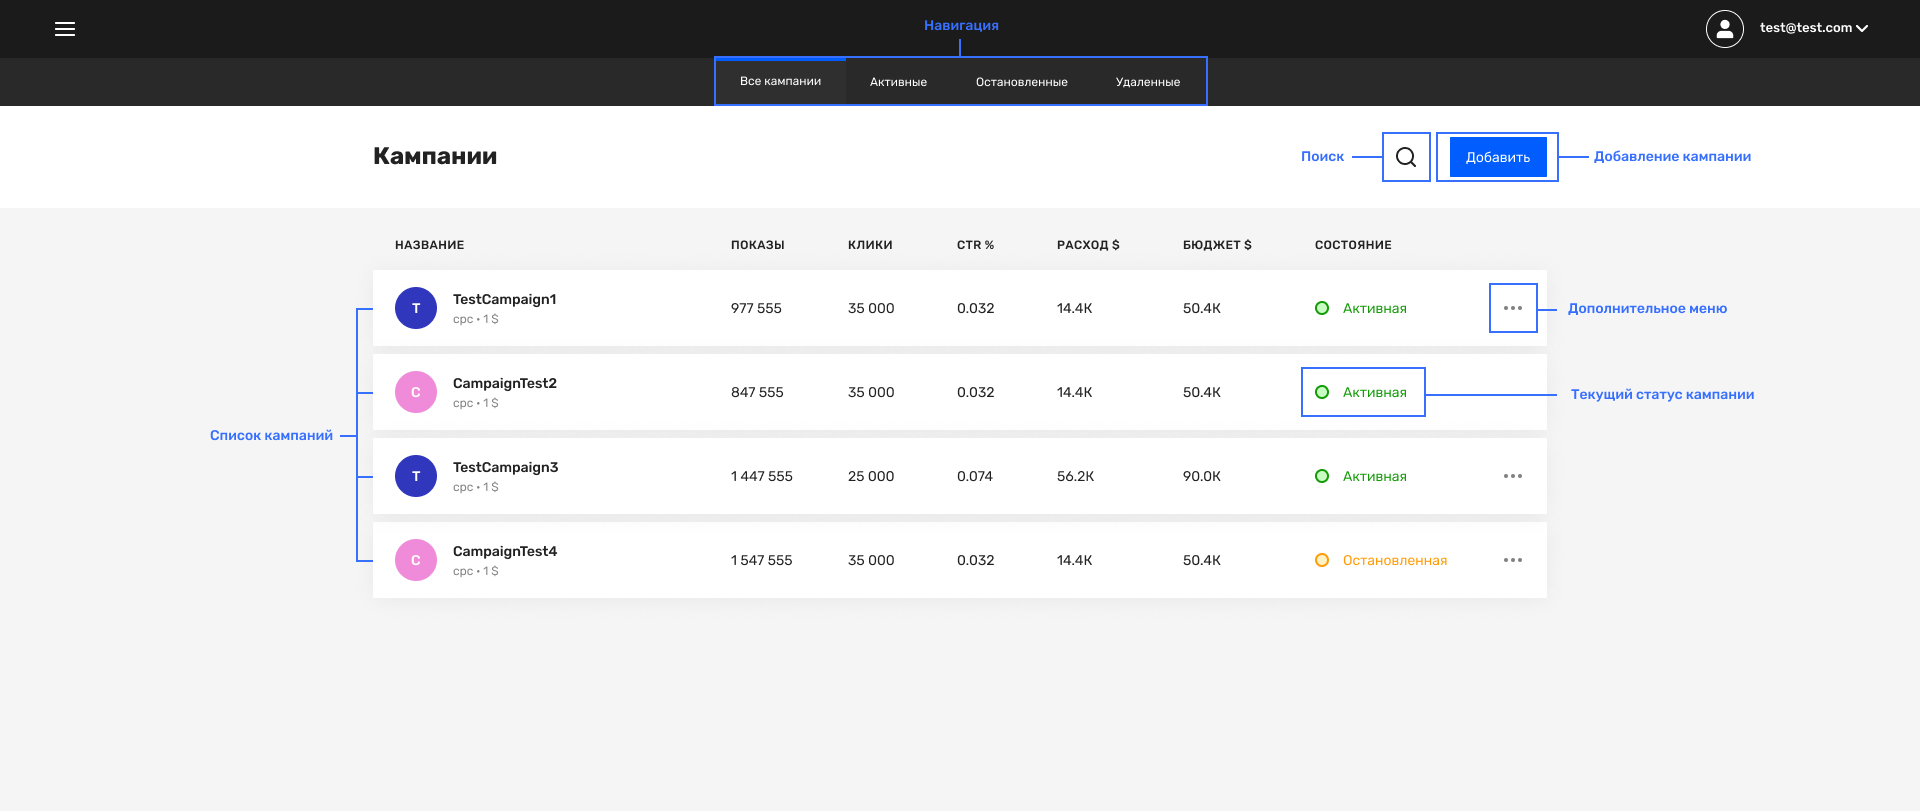Click the Кампании page heading
The height and width of the screenshot is (811, 1920).
click(435, 156)
